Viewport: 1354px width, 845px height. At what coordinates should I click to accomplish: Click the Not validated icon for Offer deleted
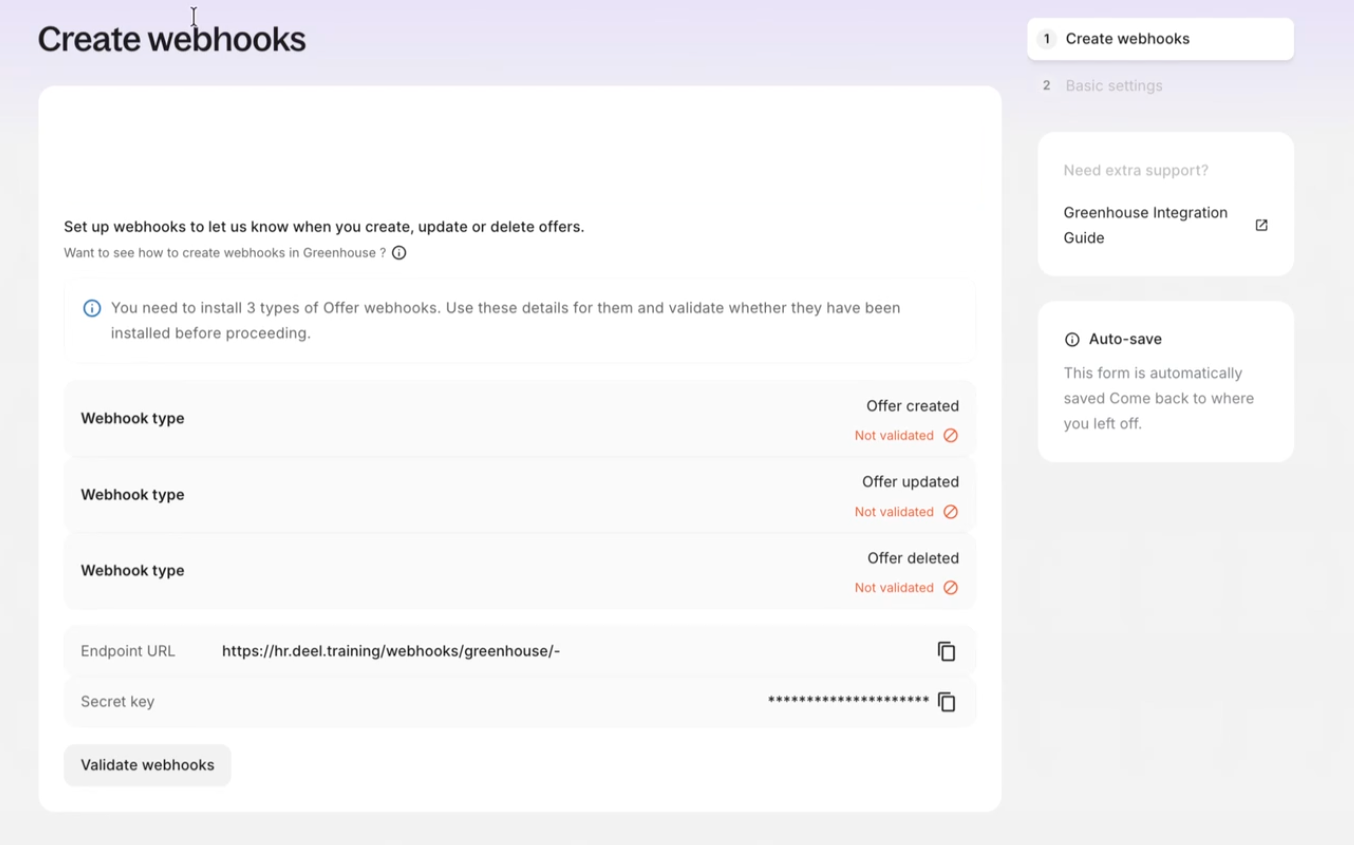point(950,588)
